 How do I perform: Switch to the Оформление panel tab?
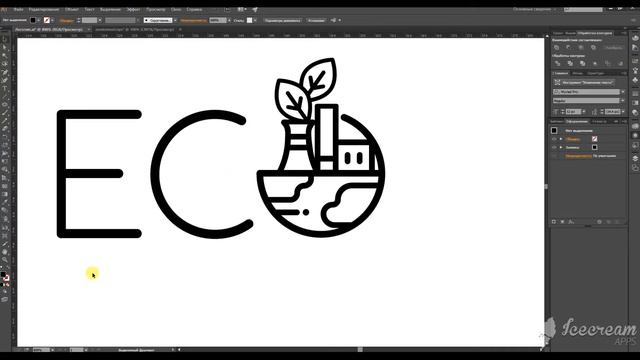576,121
